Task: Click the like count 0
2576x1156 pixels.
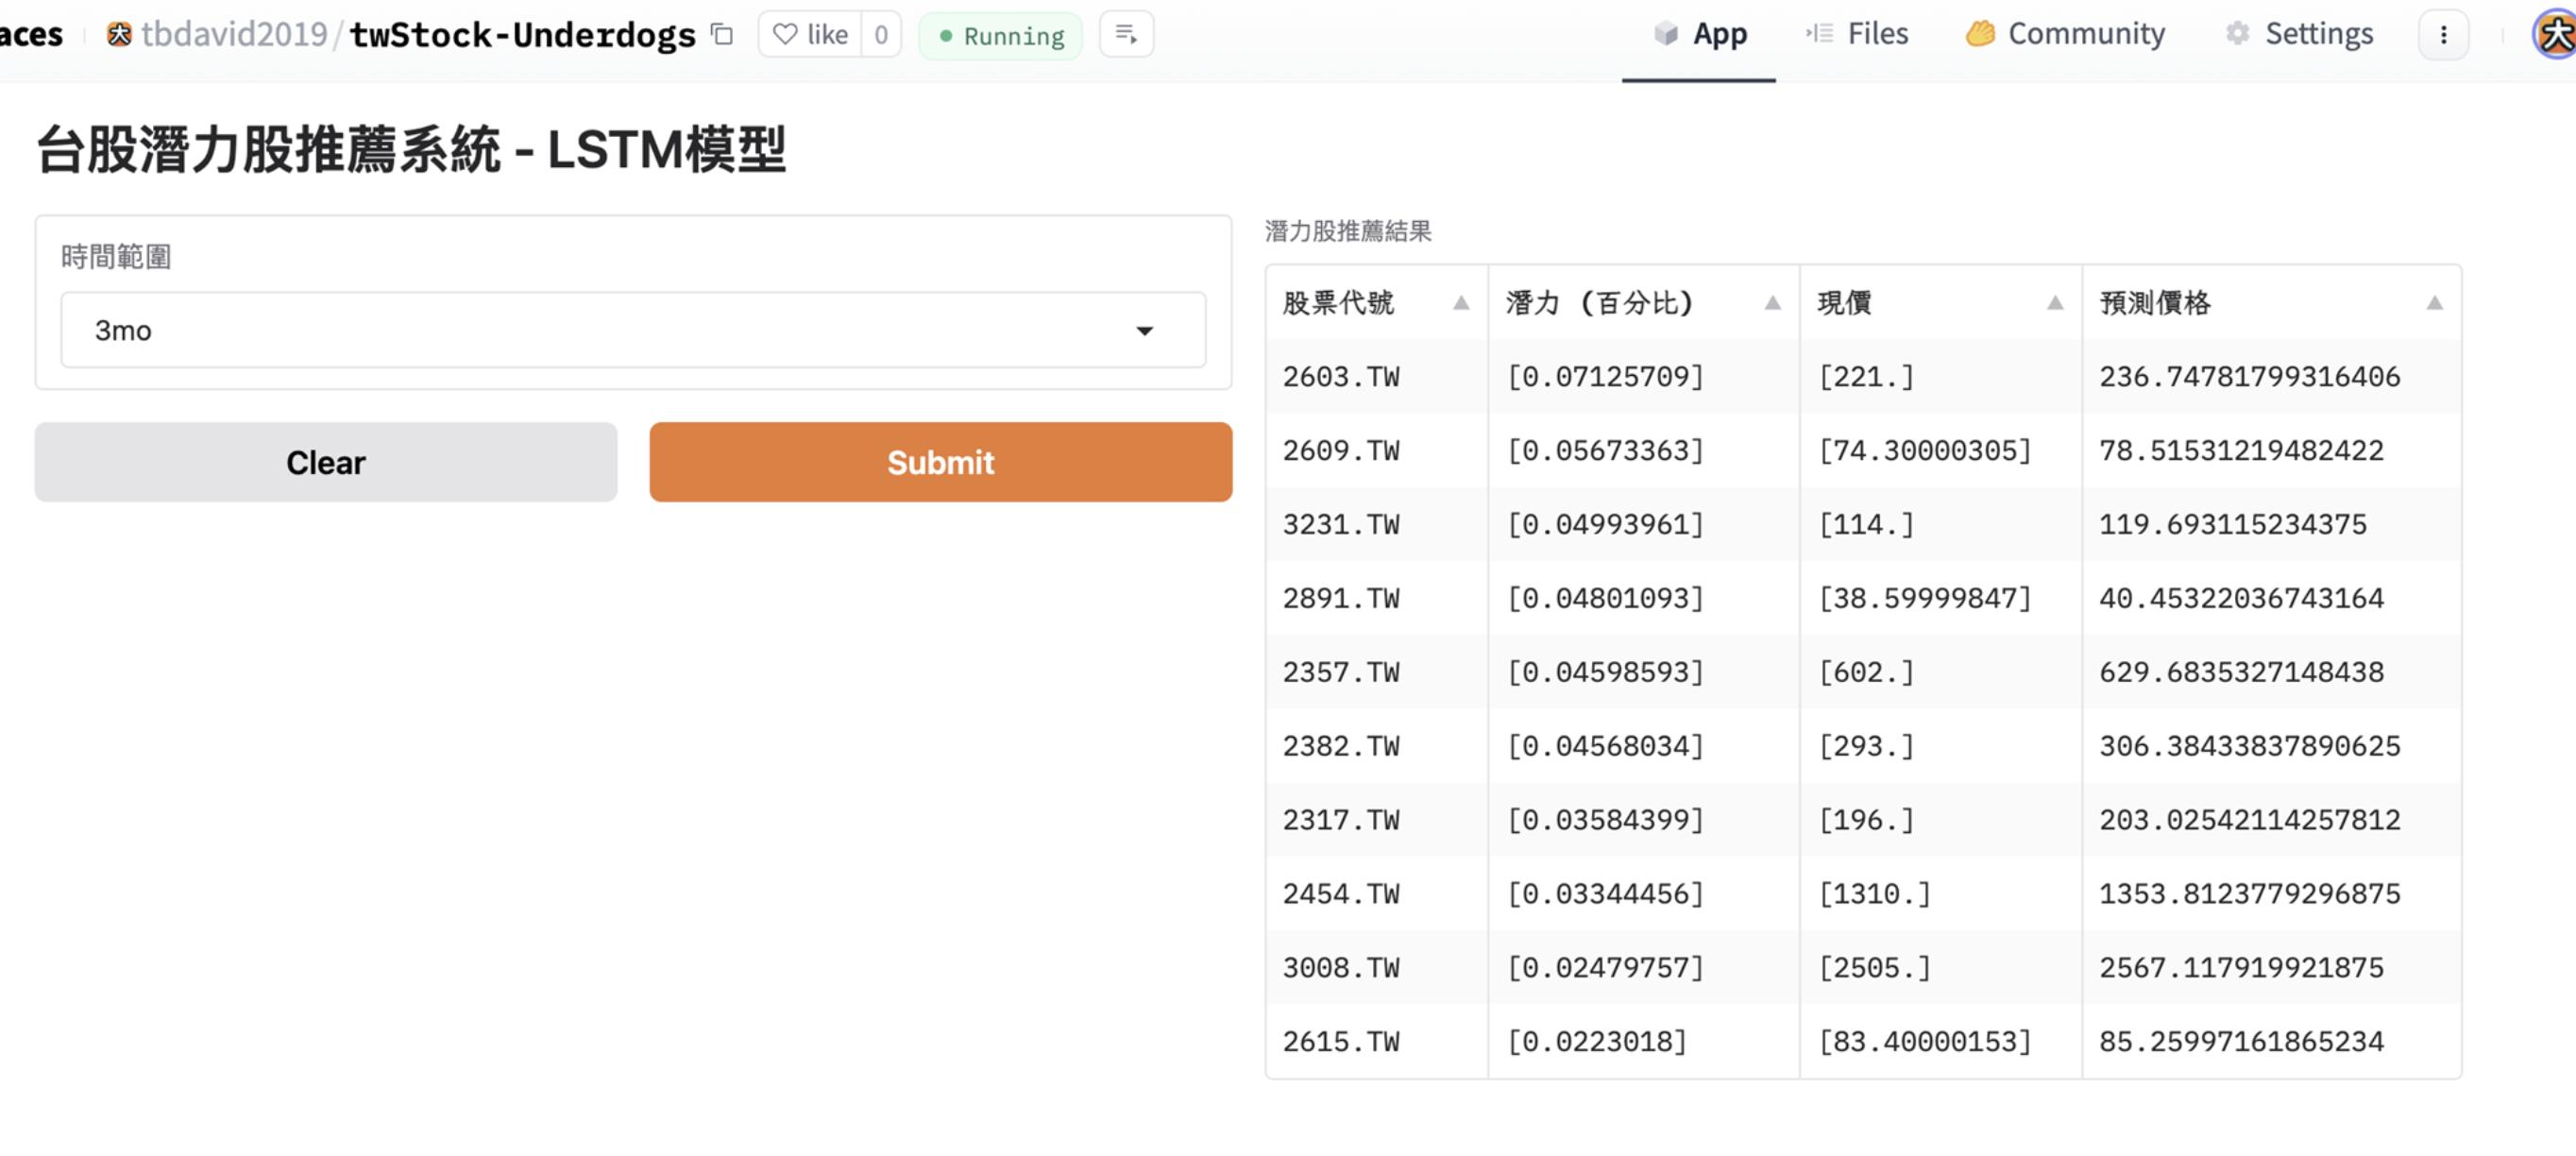Action: pos(880,35)
